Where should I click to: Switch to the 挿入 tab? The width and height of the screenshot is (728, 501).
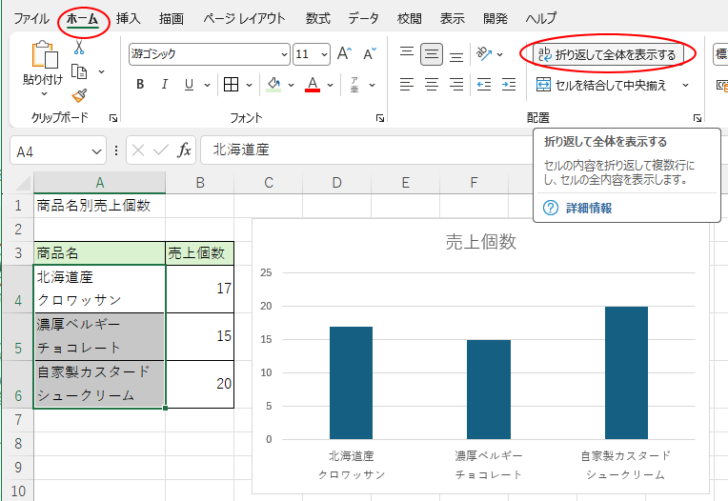point(128,19)
